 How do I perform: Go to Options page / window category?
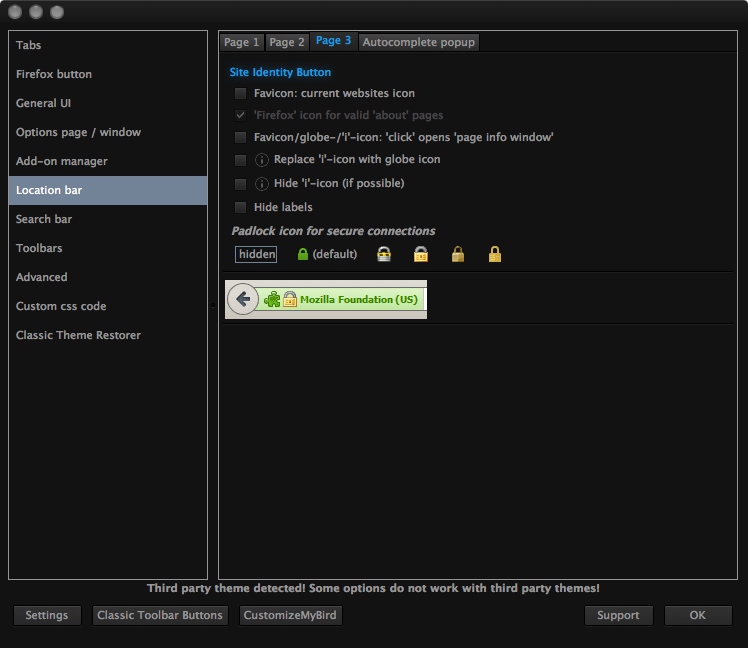click(x=108, y=133)
